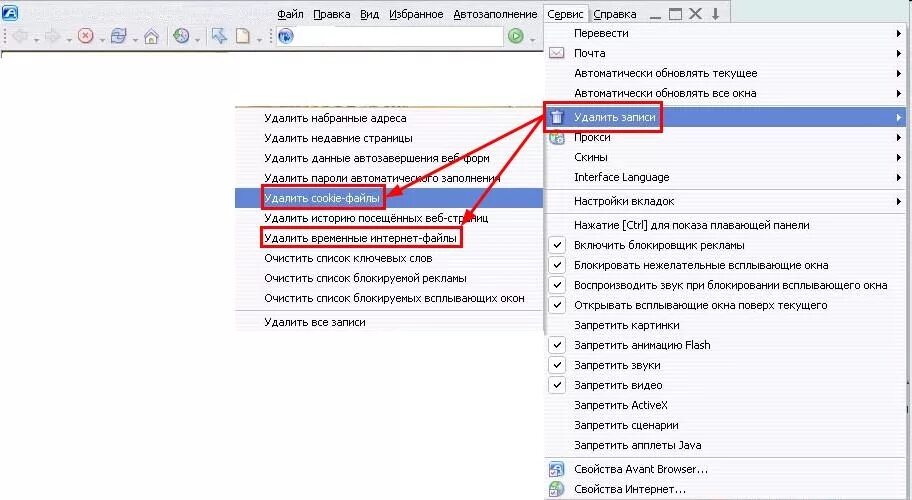The height and width of the screenshot is (500, 912).
Task: Click the blue arrow cursor toolbar icon
Action: tap(219, 36)
